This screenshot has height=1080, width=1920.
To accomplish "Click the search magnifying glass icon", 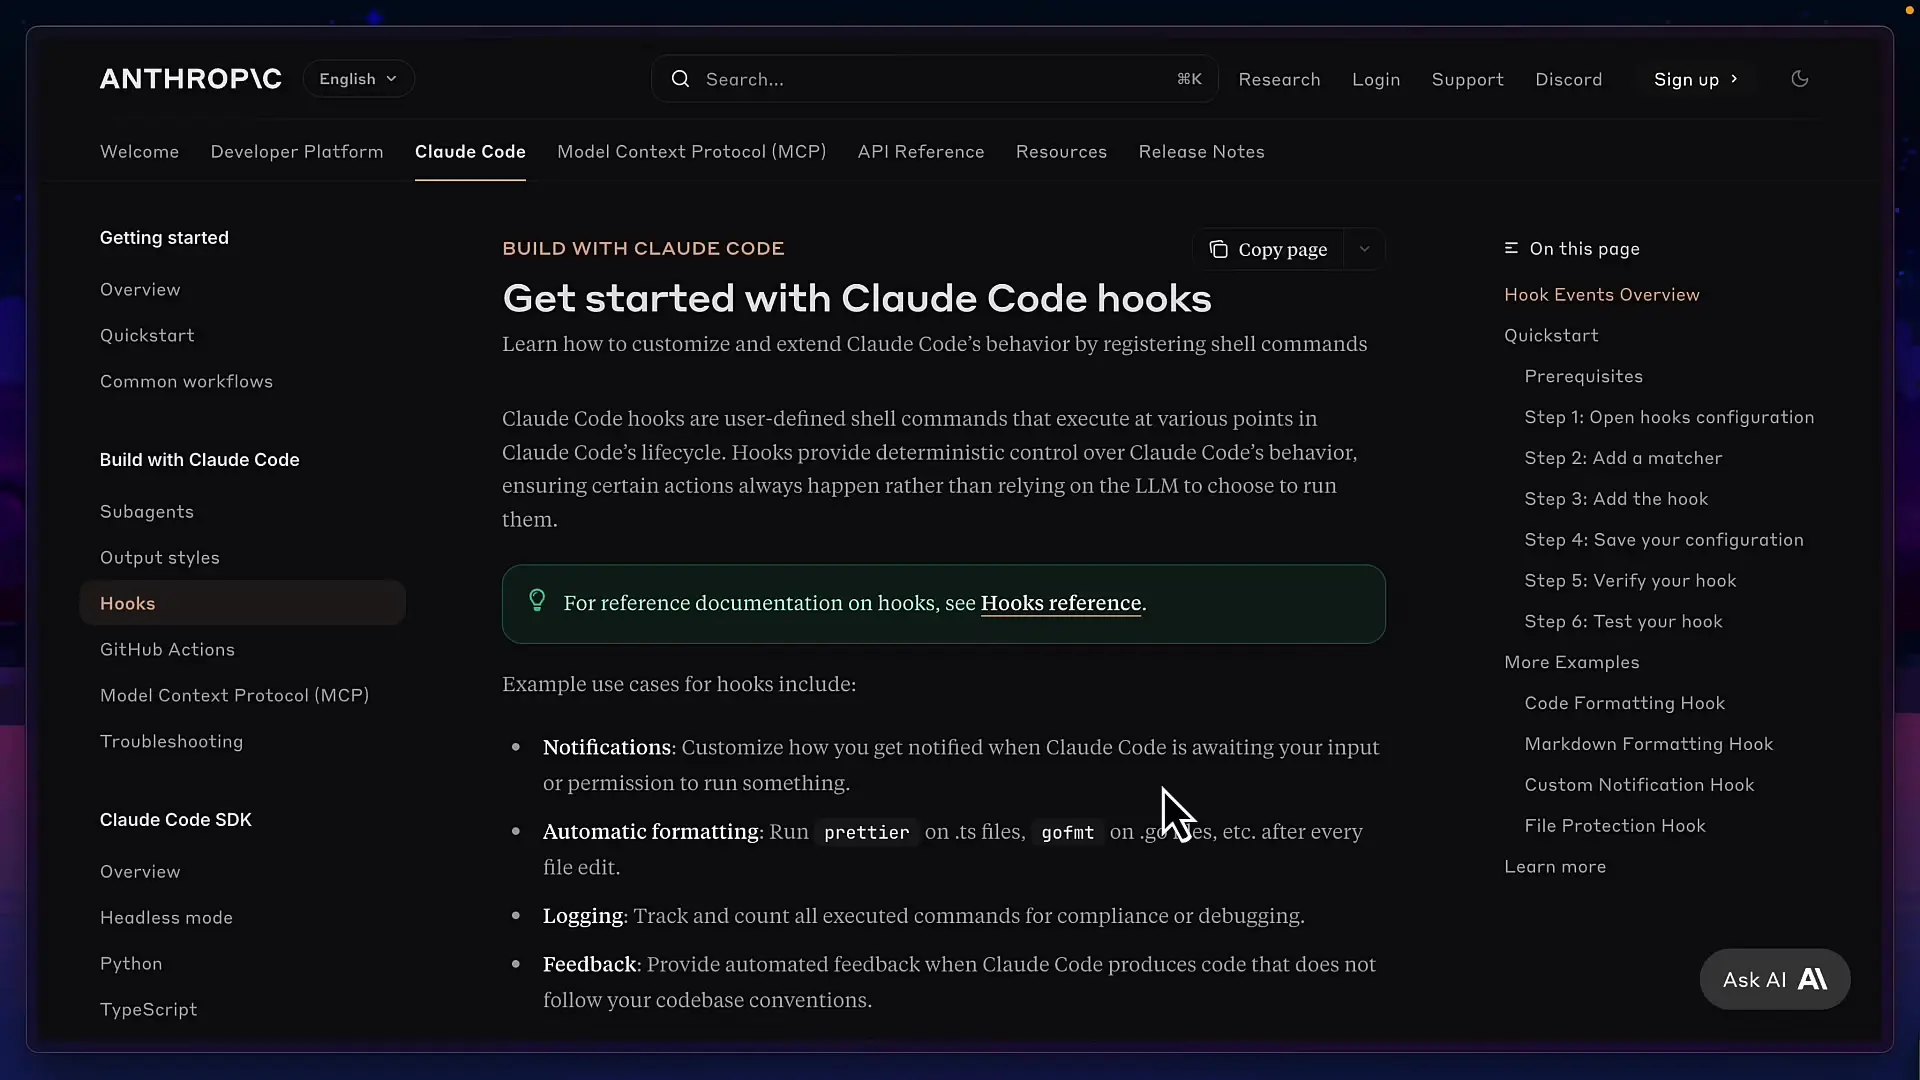I will point(681,79).
